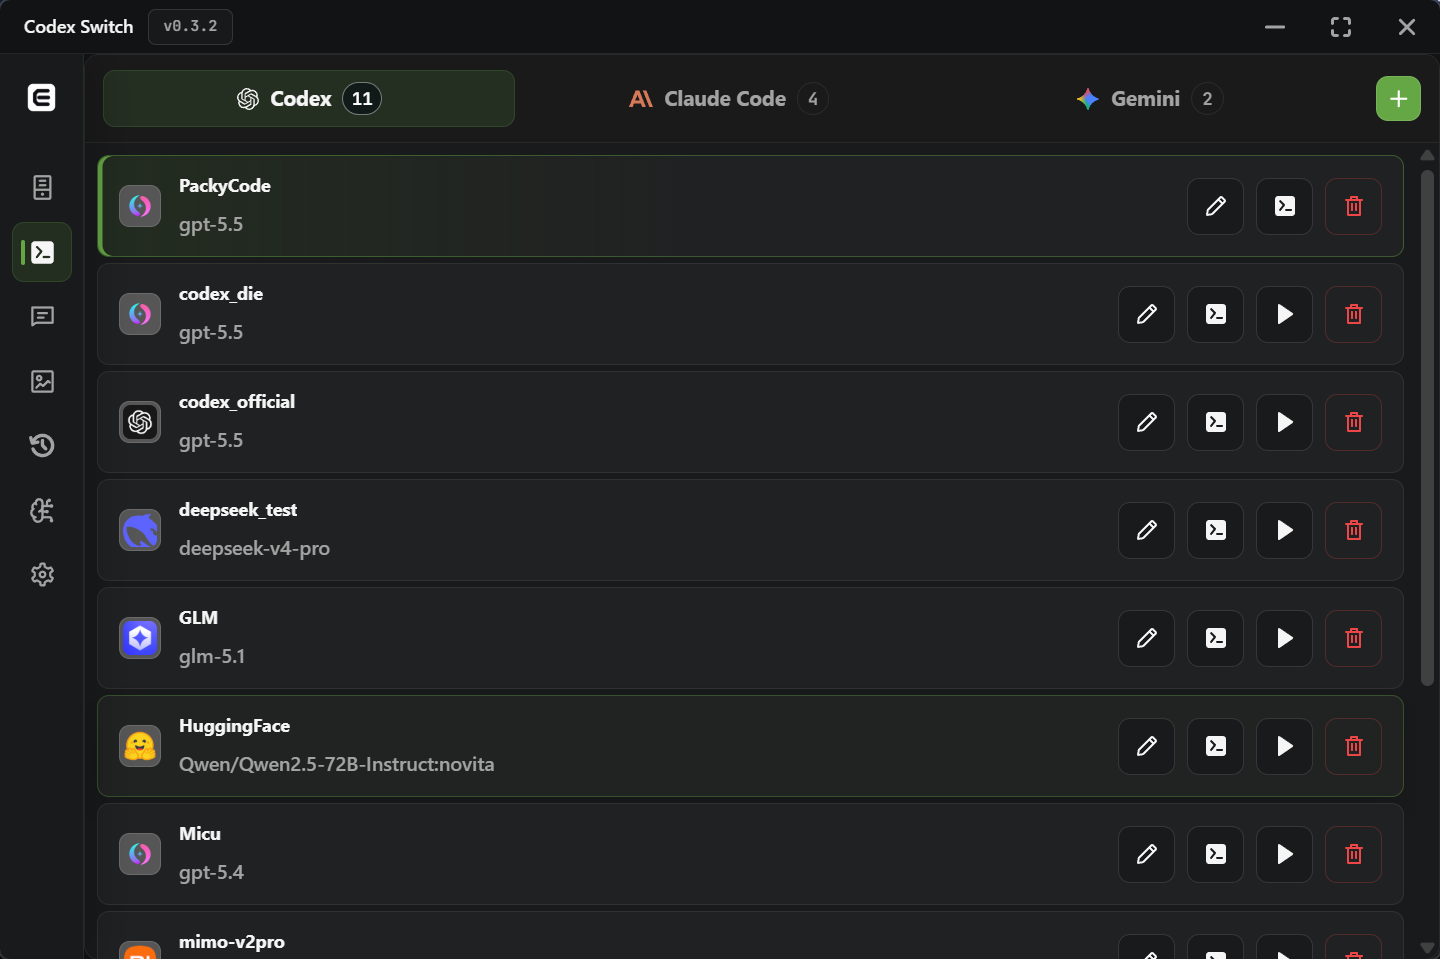Viewport: 1440px width, 959px height.
Task: Delete the GLM provider
Action: tap(1353, 638)
